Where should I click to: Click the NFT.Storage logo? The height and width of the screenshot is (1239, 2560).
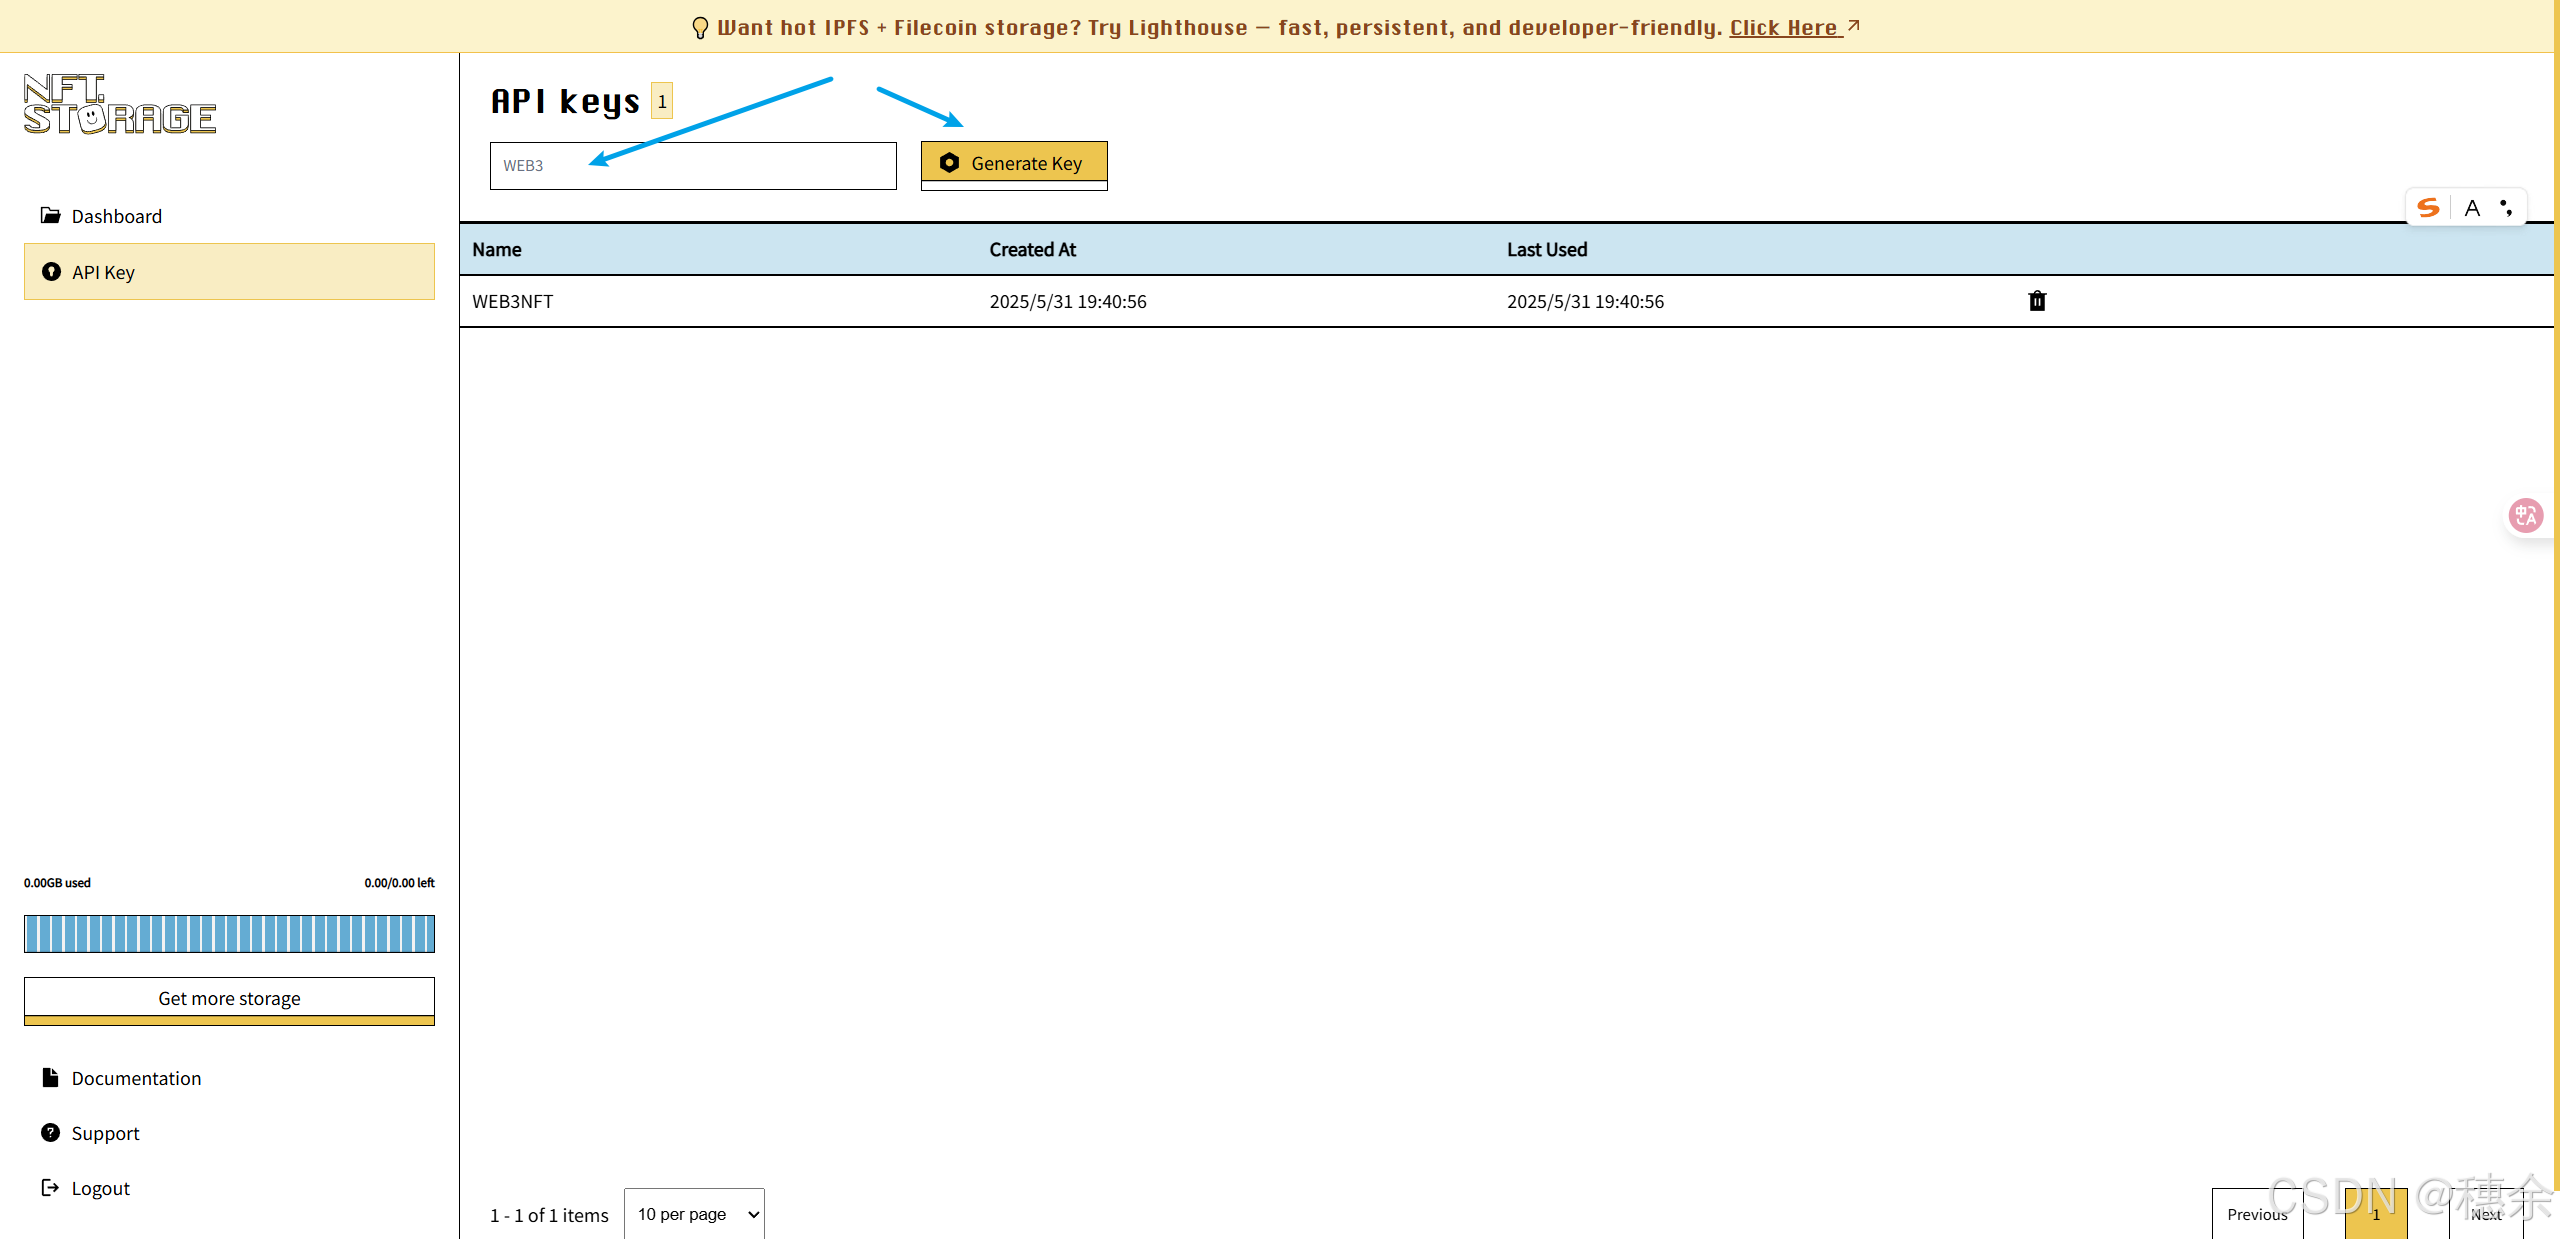coord(119,104)
